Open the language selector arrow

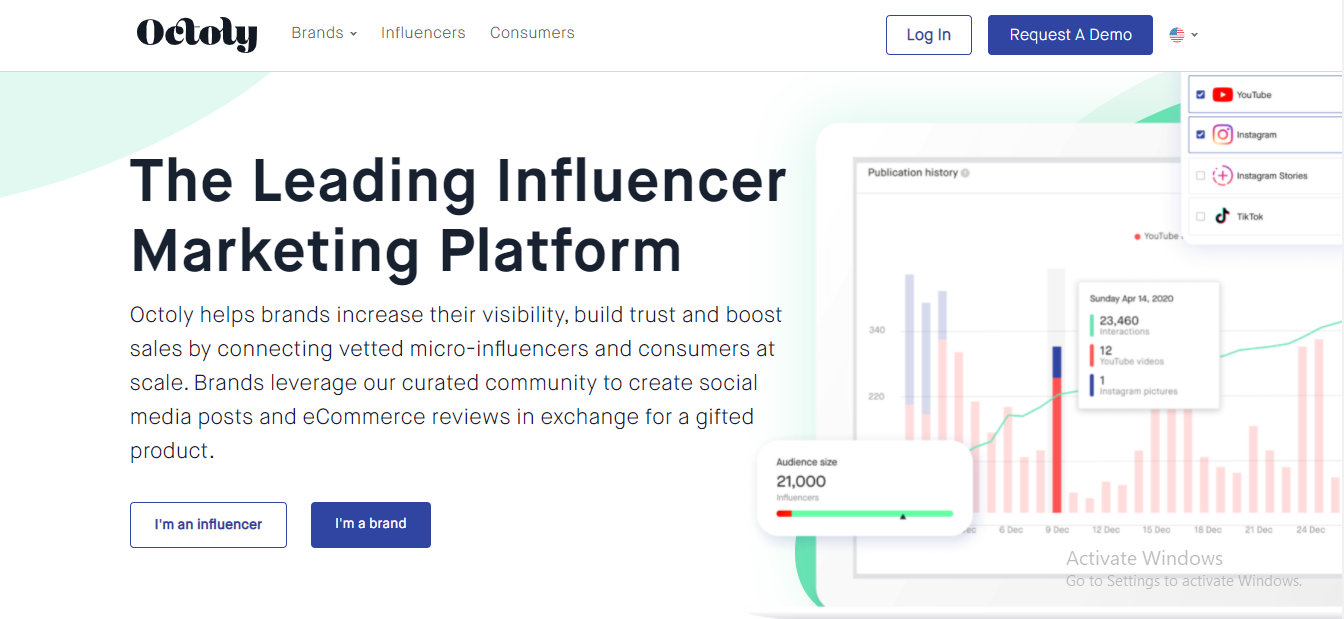(1195, 35)
